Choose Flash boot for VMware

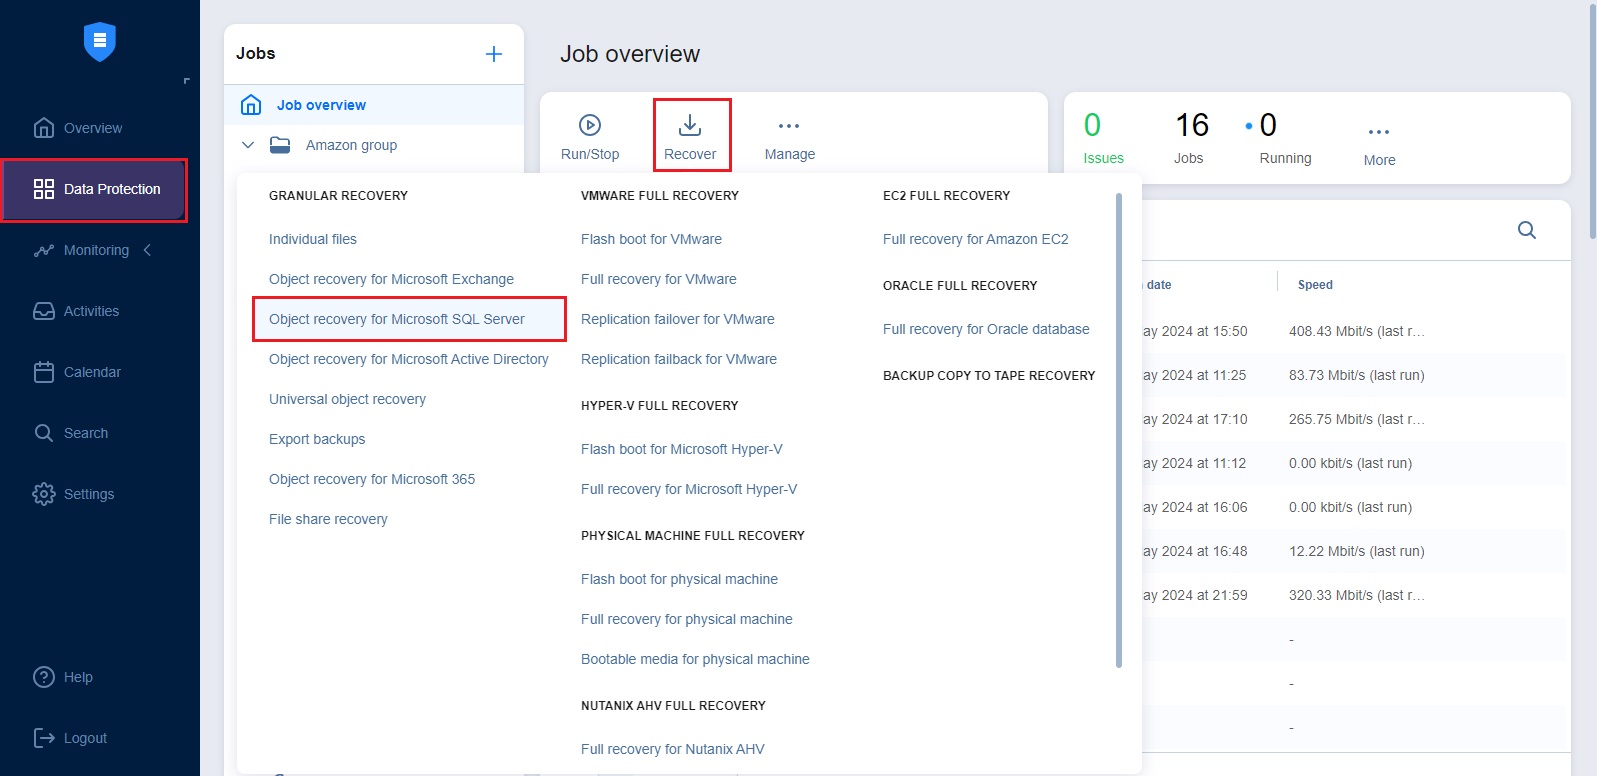pos(651,239)
